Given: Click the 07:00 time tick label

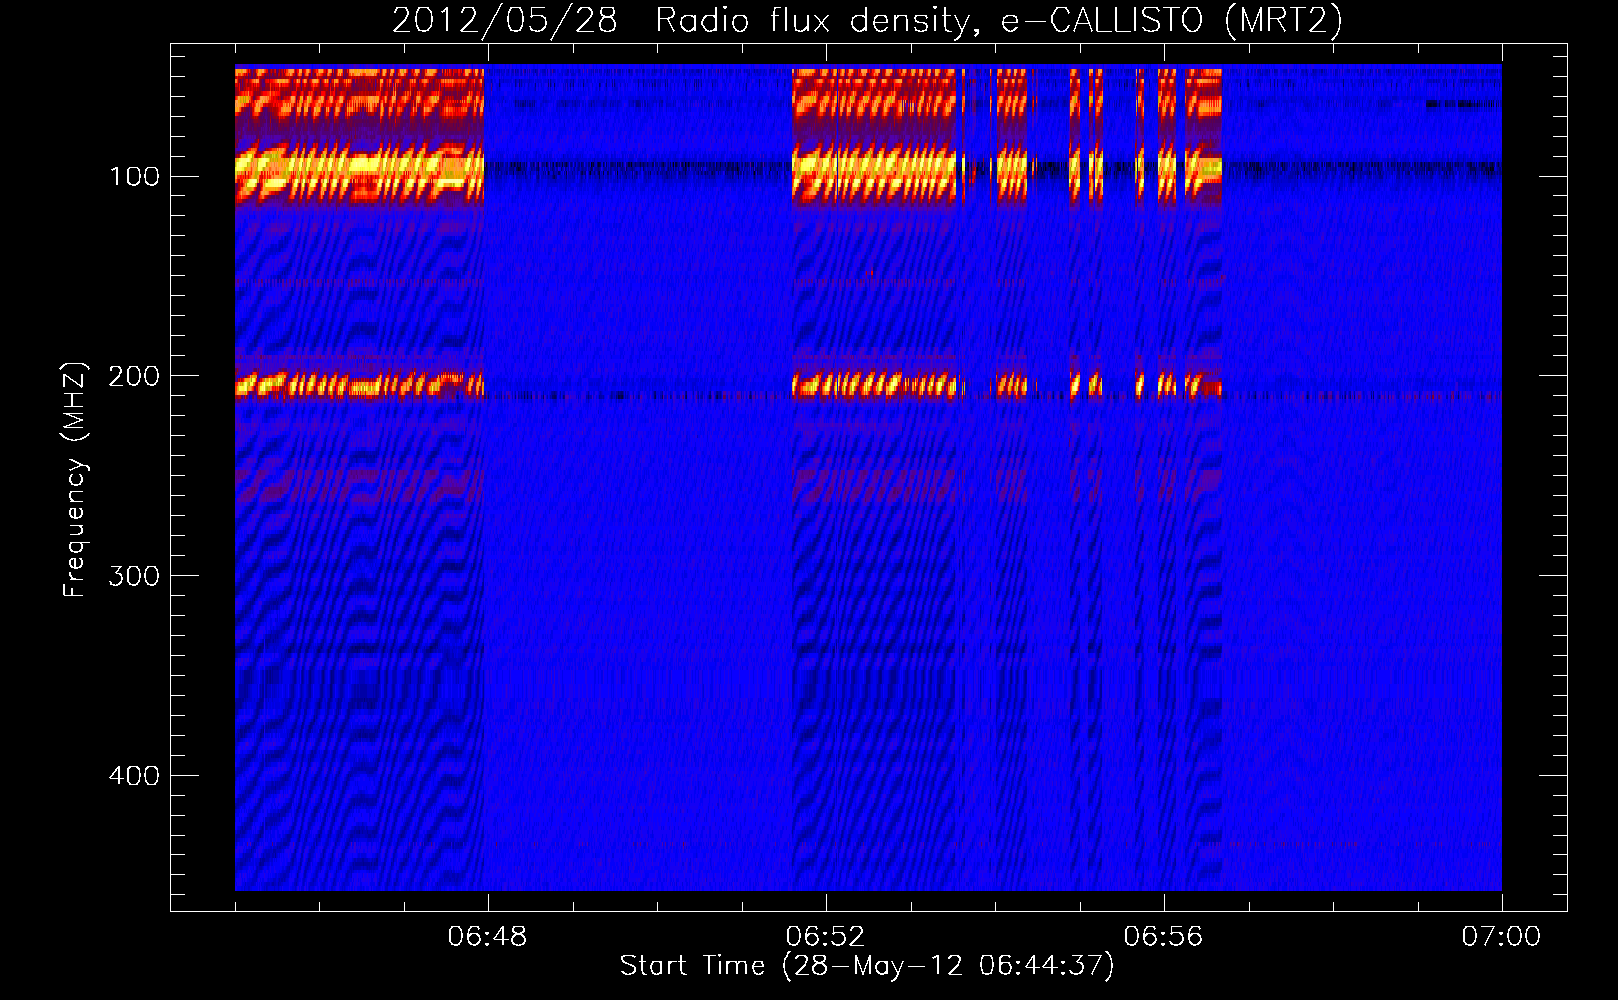Looking at the screenshot, I should pos(1501,937).
